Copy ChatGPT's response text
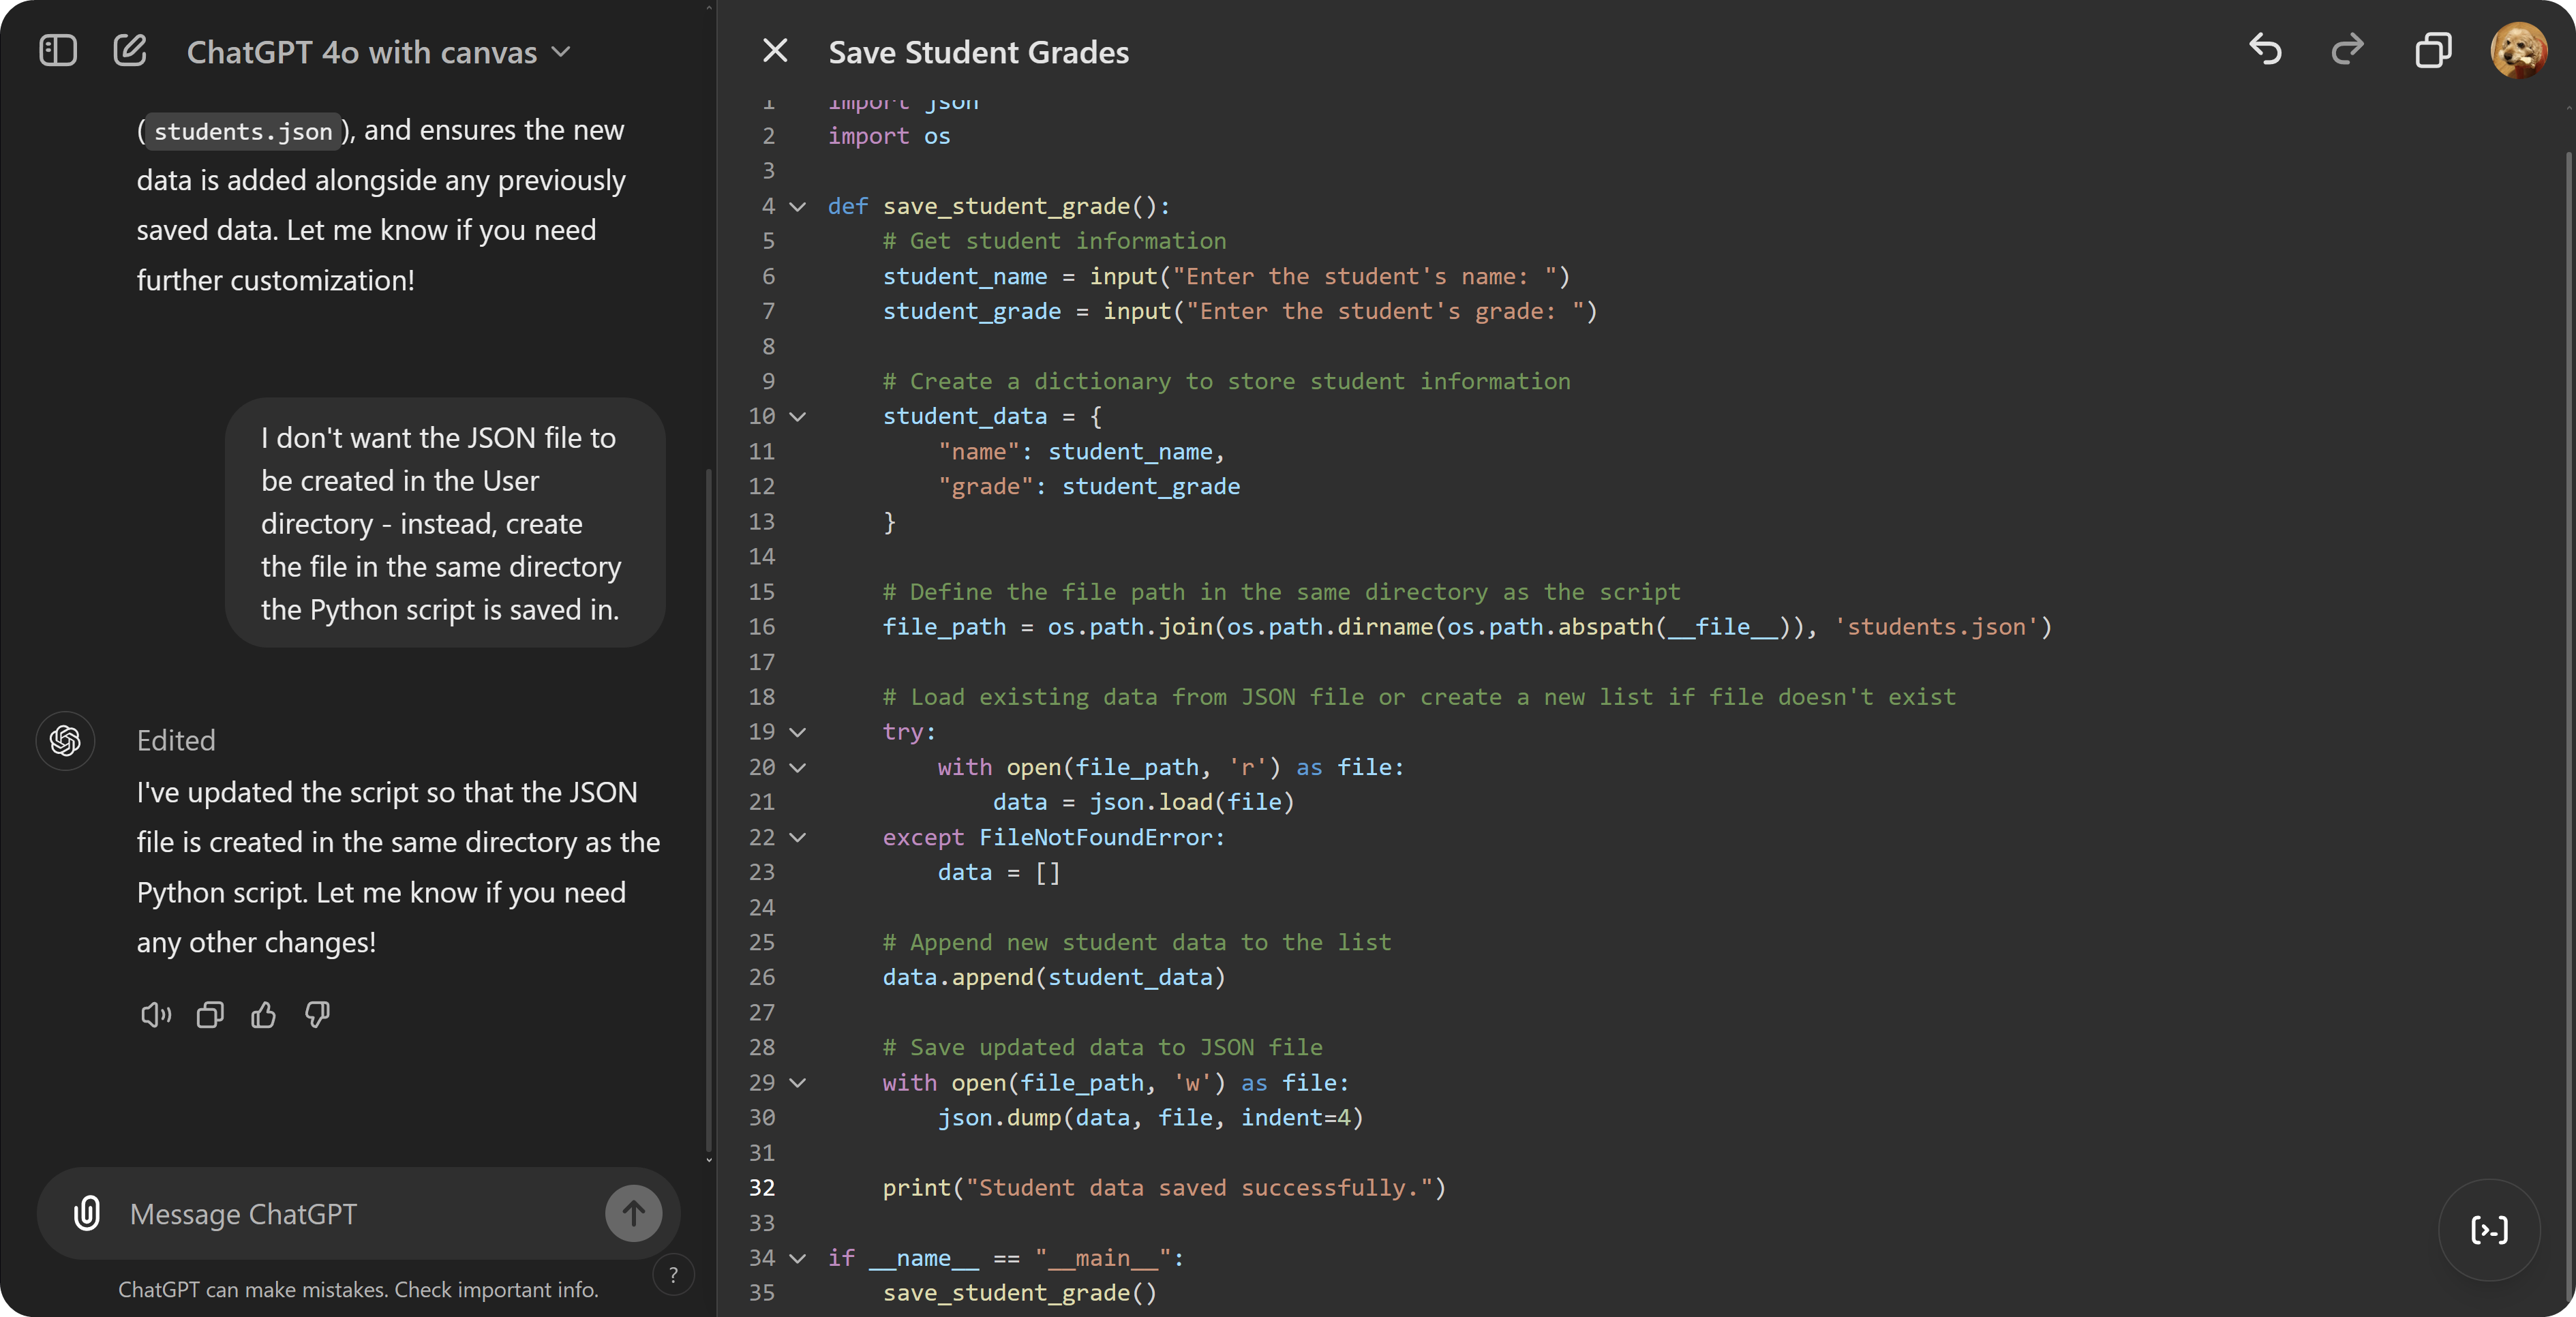 tap(209, 1015)
